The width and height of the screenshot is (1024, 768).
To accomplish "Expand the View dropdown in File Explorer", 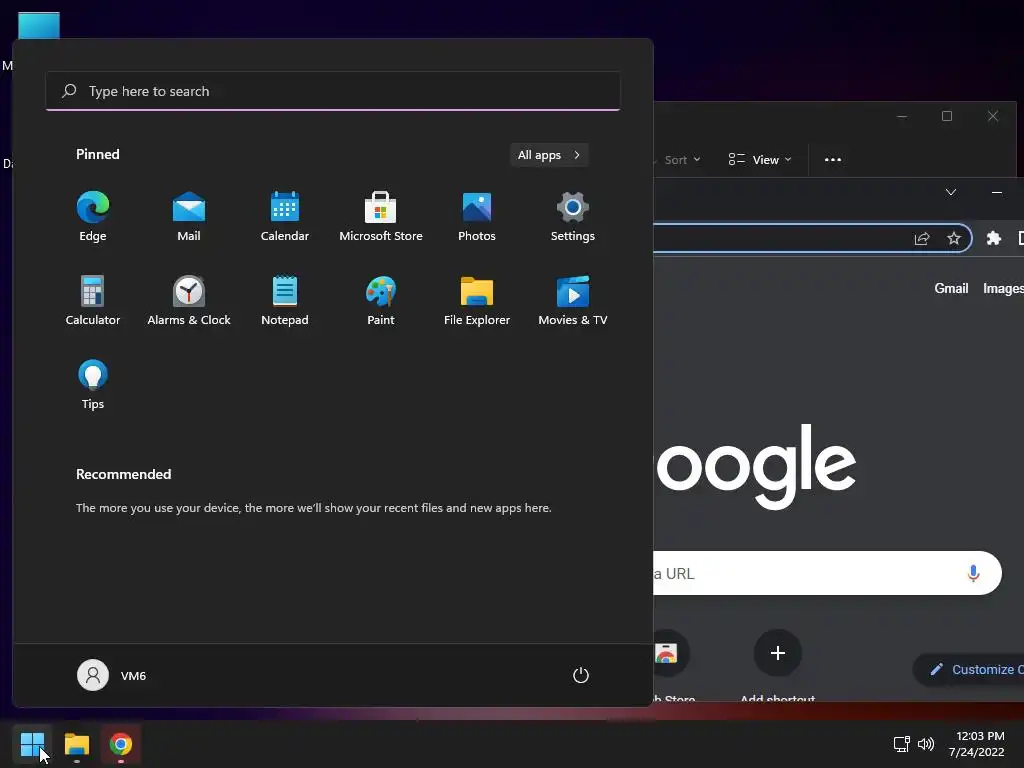I will [760, 159].
